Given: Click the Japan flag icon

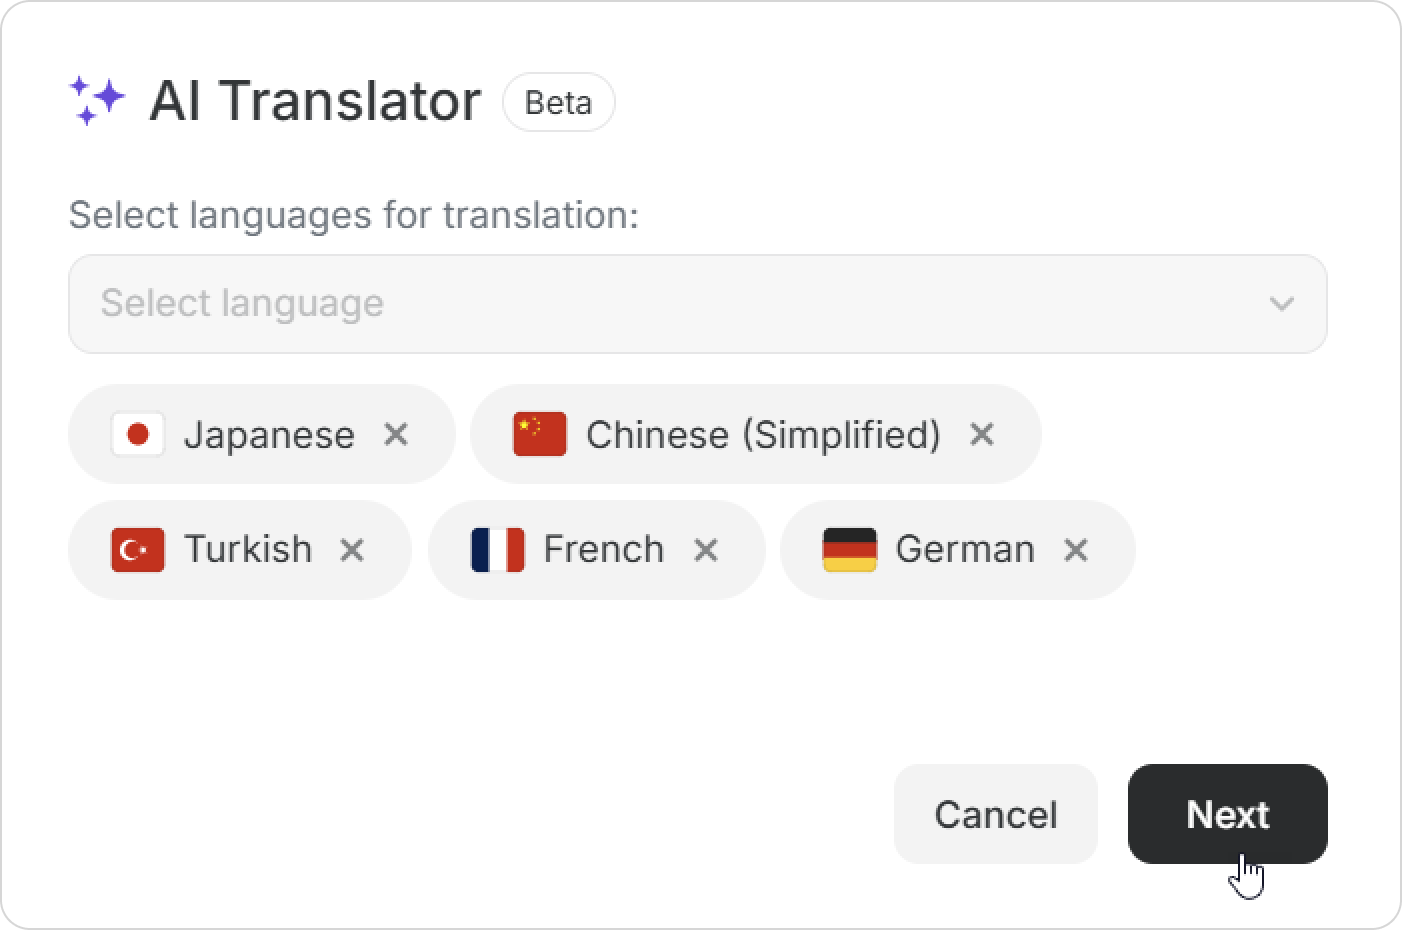Looking at the screenshot, I should pyautogui.click(x=138, y=435).
